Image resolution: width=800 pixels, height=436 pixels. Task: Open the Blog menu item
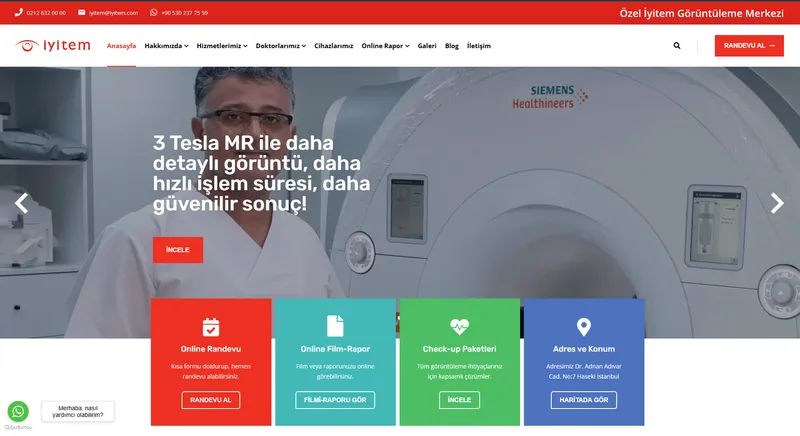[x=452, y=46]
